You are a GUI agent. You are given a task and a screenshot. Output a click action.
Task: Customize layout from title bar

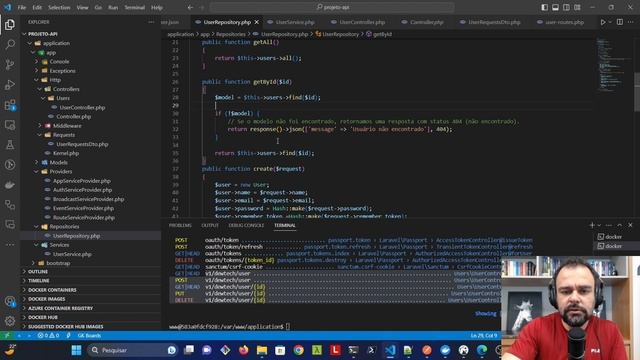pyautogui.click(x=577, y=7)
